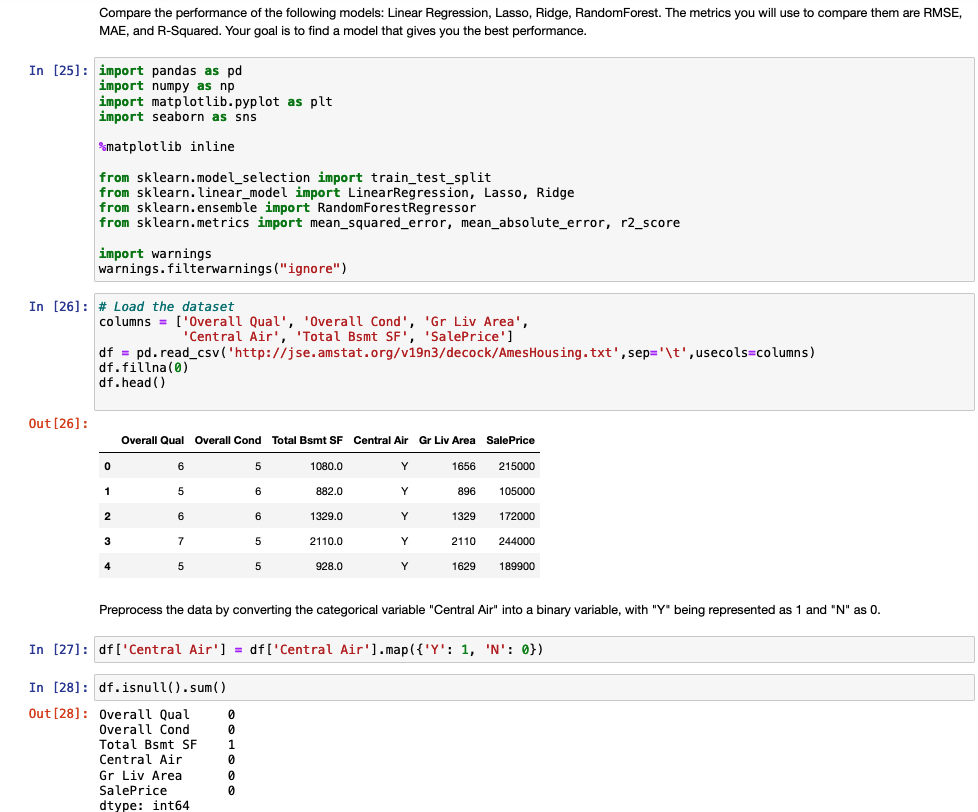Click the Gr Liv Area value 1629
Viewport: 978px width, 812px height.
tap(463, 566)
